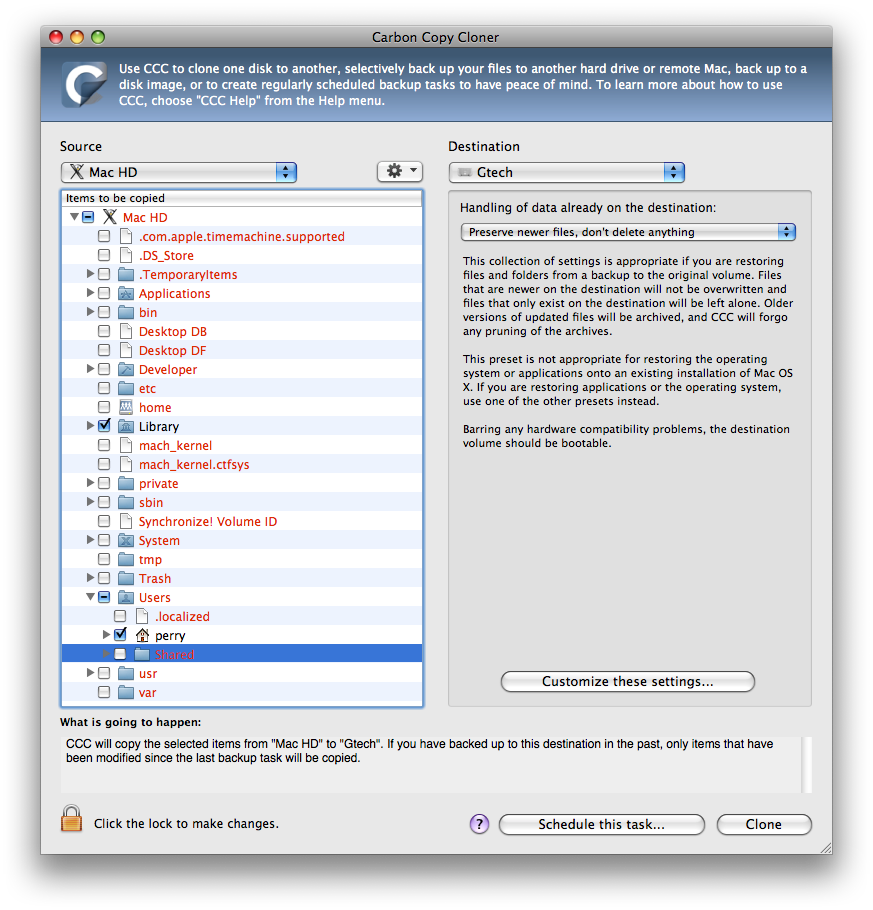Click the Clone button
Screen dimensions: 873x910
point(764,824)
